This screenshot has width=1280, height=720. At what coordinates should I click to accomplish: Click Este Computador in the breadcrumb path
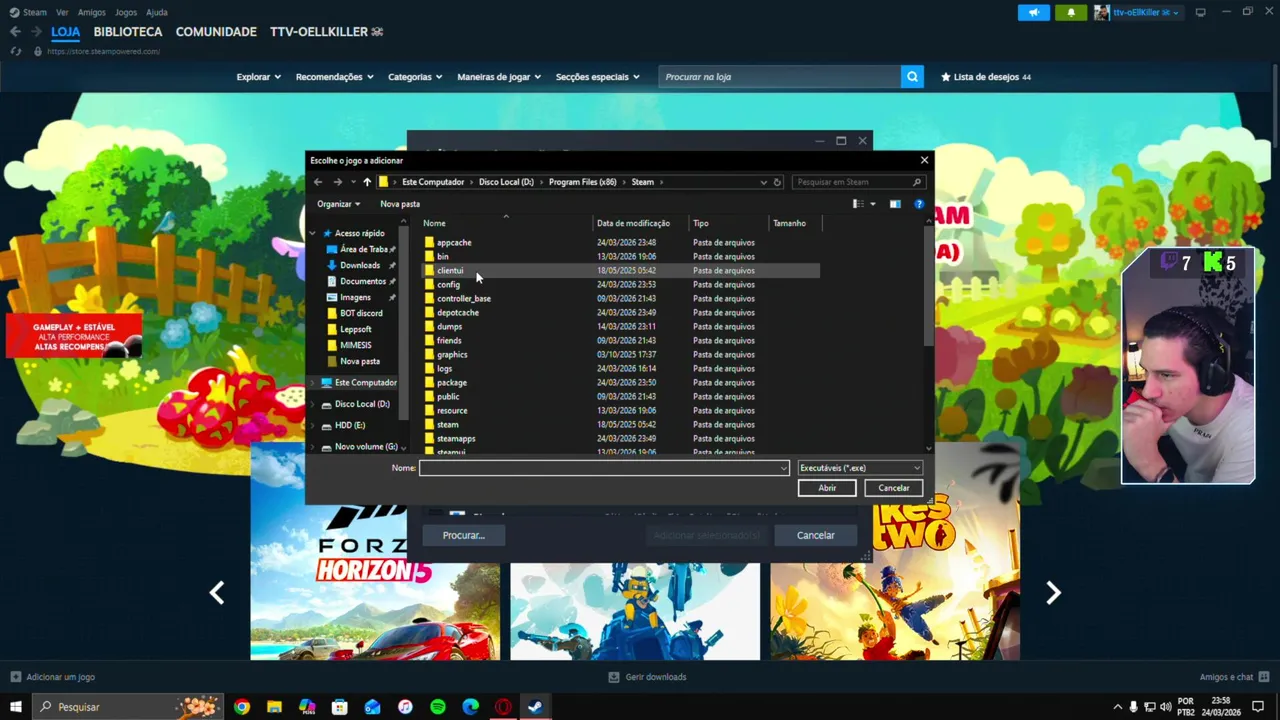click(433, 182)
